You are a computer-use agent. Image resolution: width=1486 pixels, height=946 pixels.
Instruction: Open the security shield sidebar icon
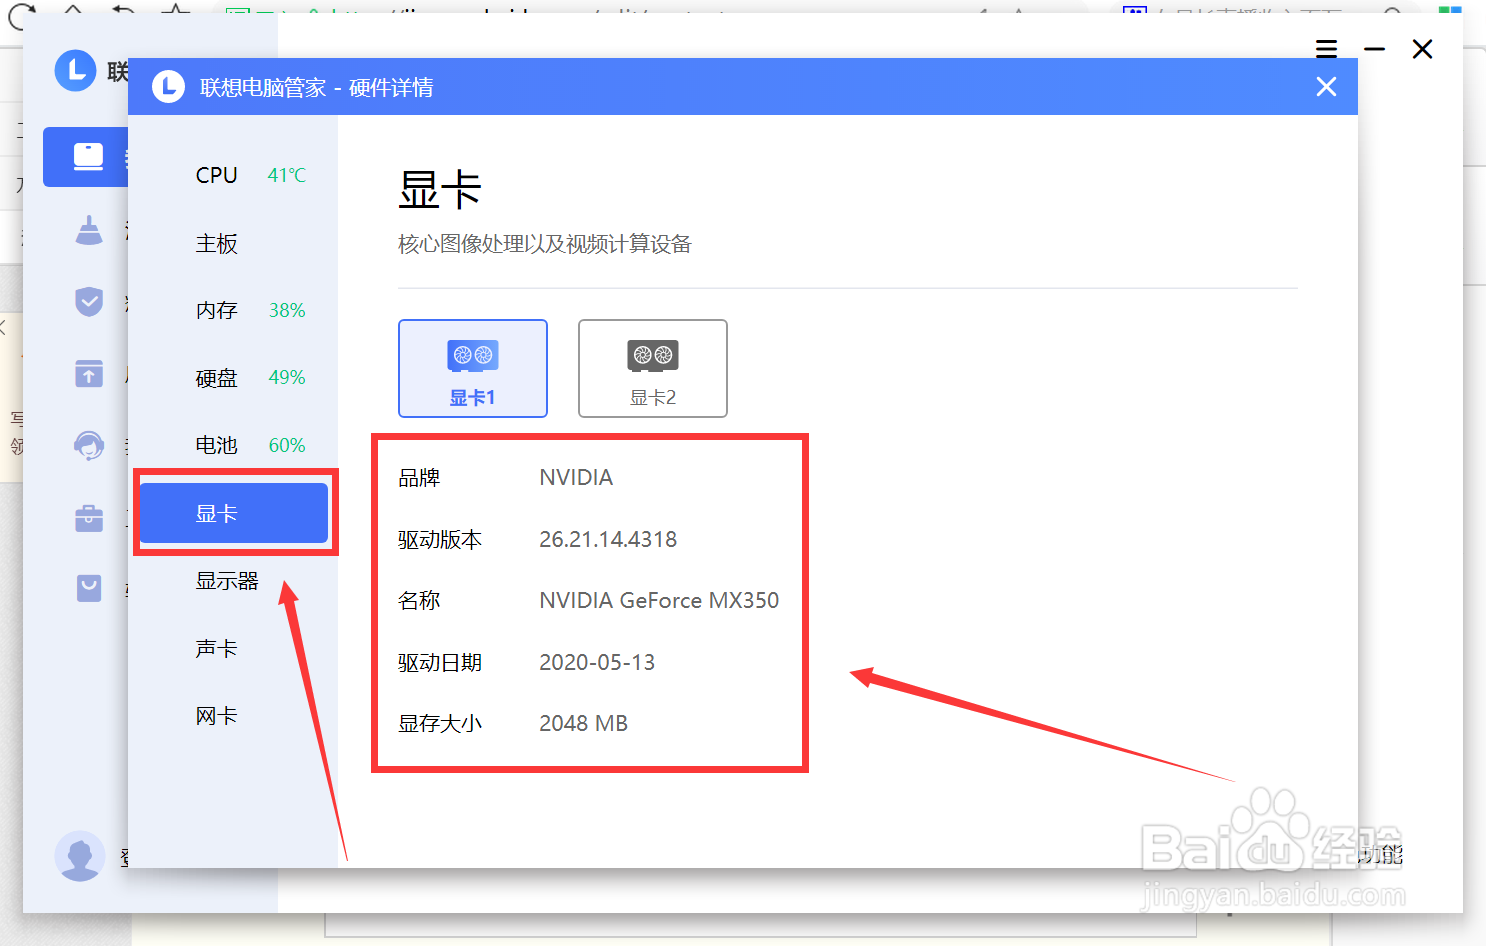click(x=89, y=301)
